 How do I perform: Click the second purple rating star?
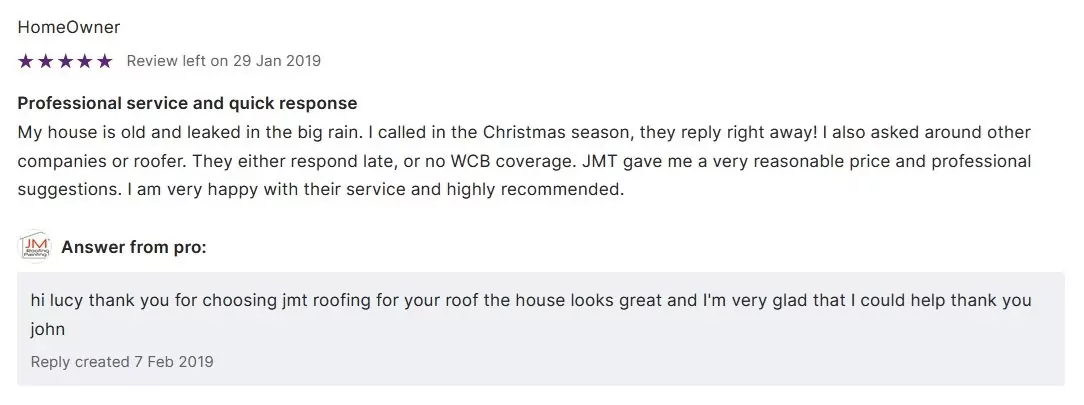pos(45,61)
